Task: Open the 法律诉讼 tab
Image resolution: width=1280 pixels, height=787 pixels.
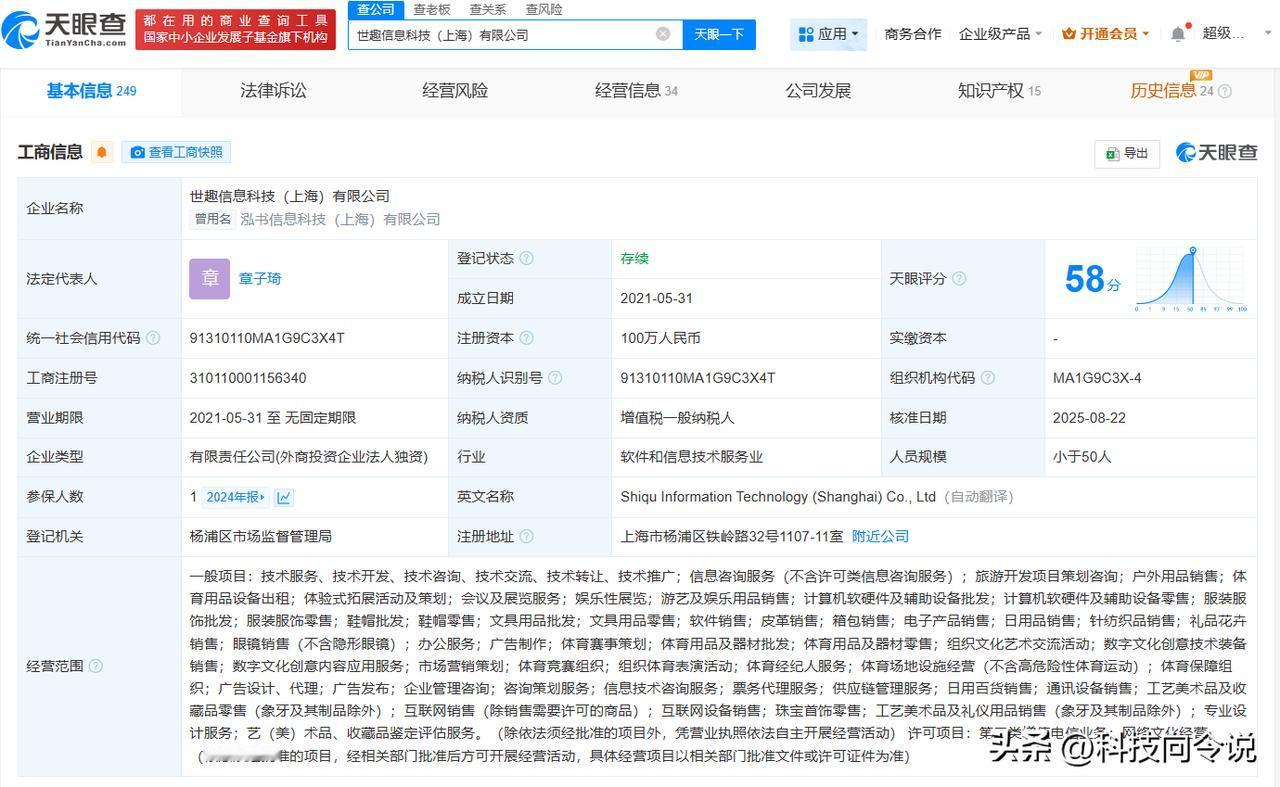Action: tap(273, 91)
